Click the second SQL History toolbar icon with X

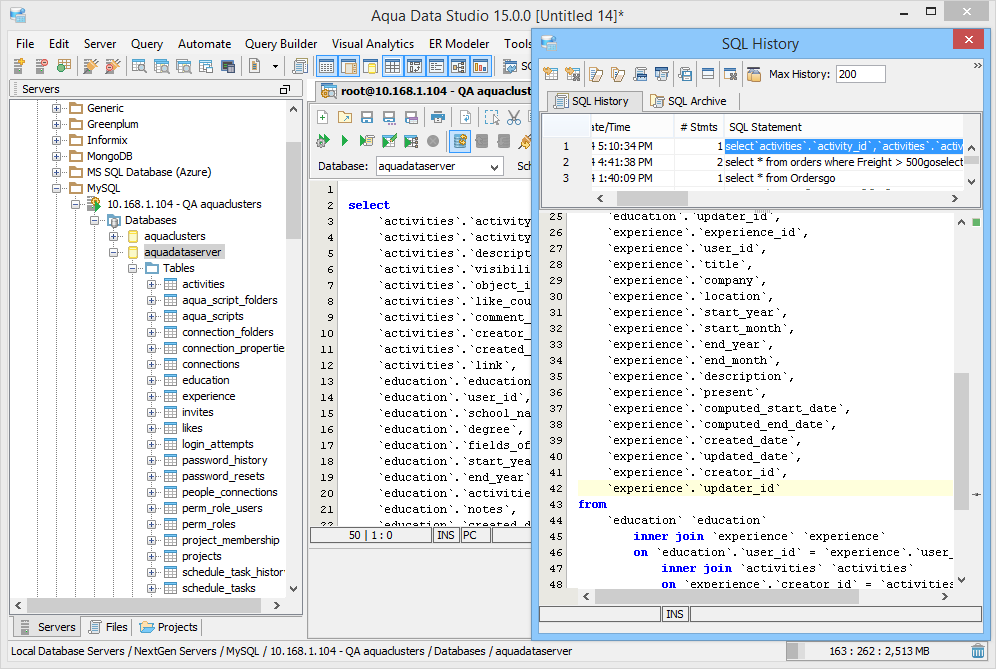572,74
